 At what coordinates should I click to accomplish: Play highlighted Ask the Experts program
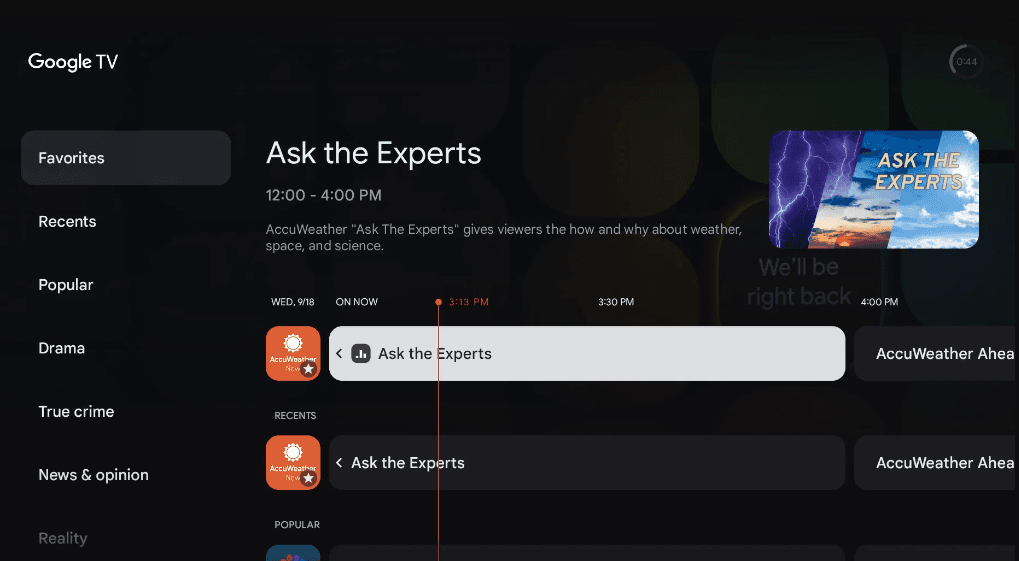tap(587, 353)
